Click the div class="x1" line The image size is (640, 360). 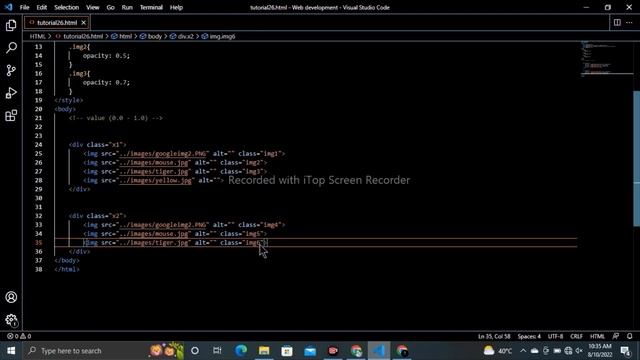(x=98, y=144)
